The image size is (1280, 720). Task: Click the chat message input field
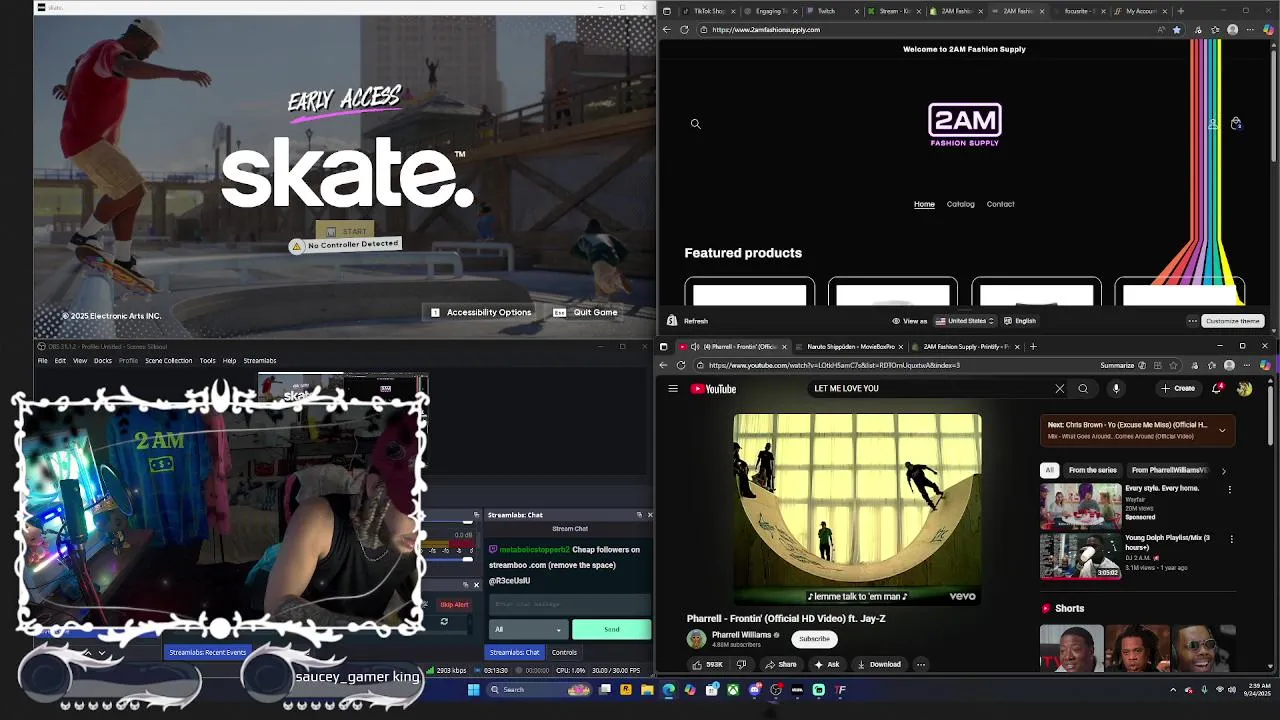(x=569, y=604)
